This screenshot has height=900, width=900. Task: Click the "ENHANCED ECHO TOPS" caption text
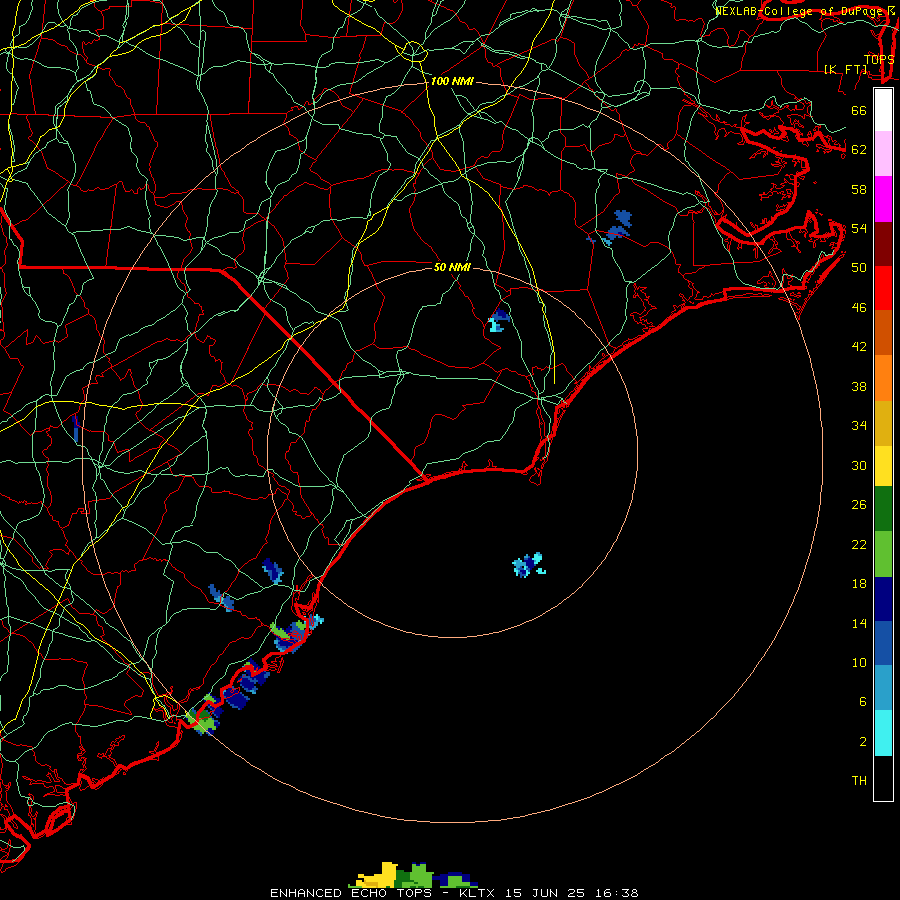click(x=351, y=893)
